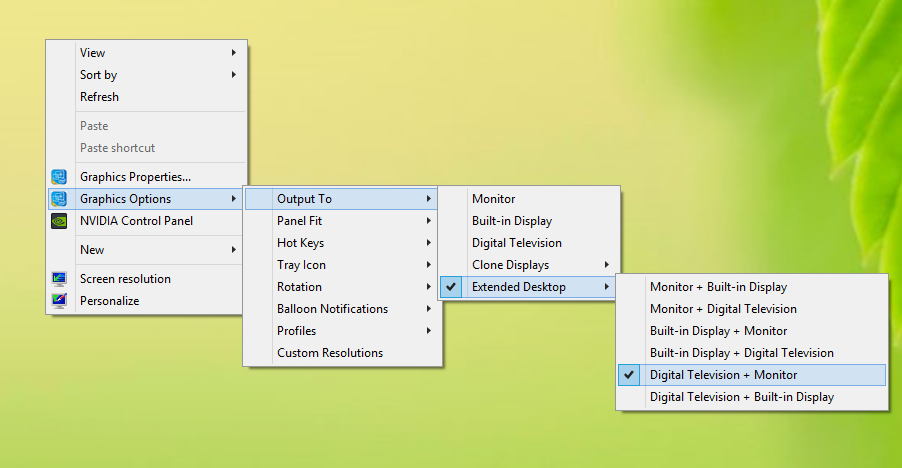902x468 pixels.
Task: Expand the Profiles submenu arrow
Action: coord(429,331)
